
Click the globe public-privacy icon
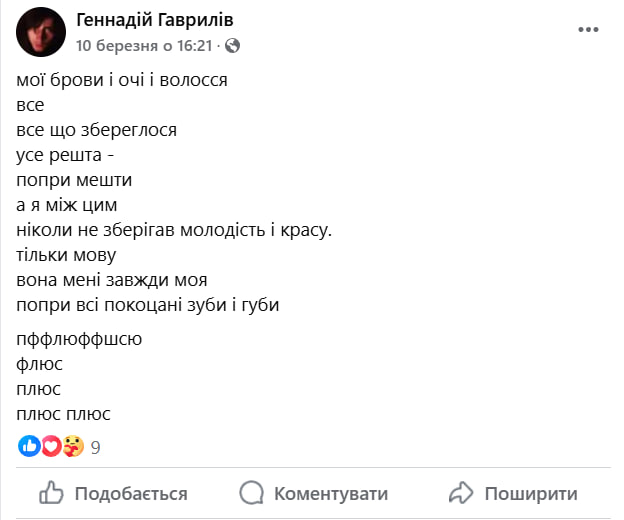[x=233, y=45]
